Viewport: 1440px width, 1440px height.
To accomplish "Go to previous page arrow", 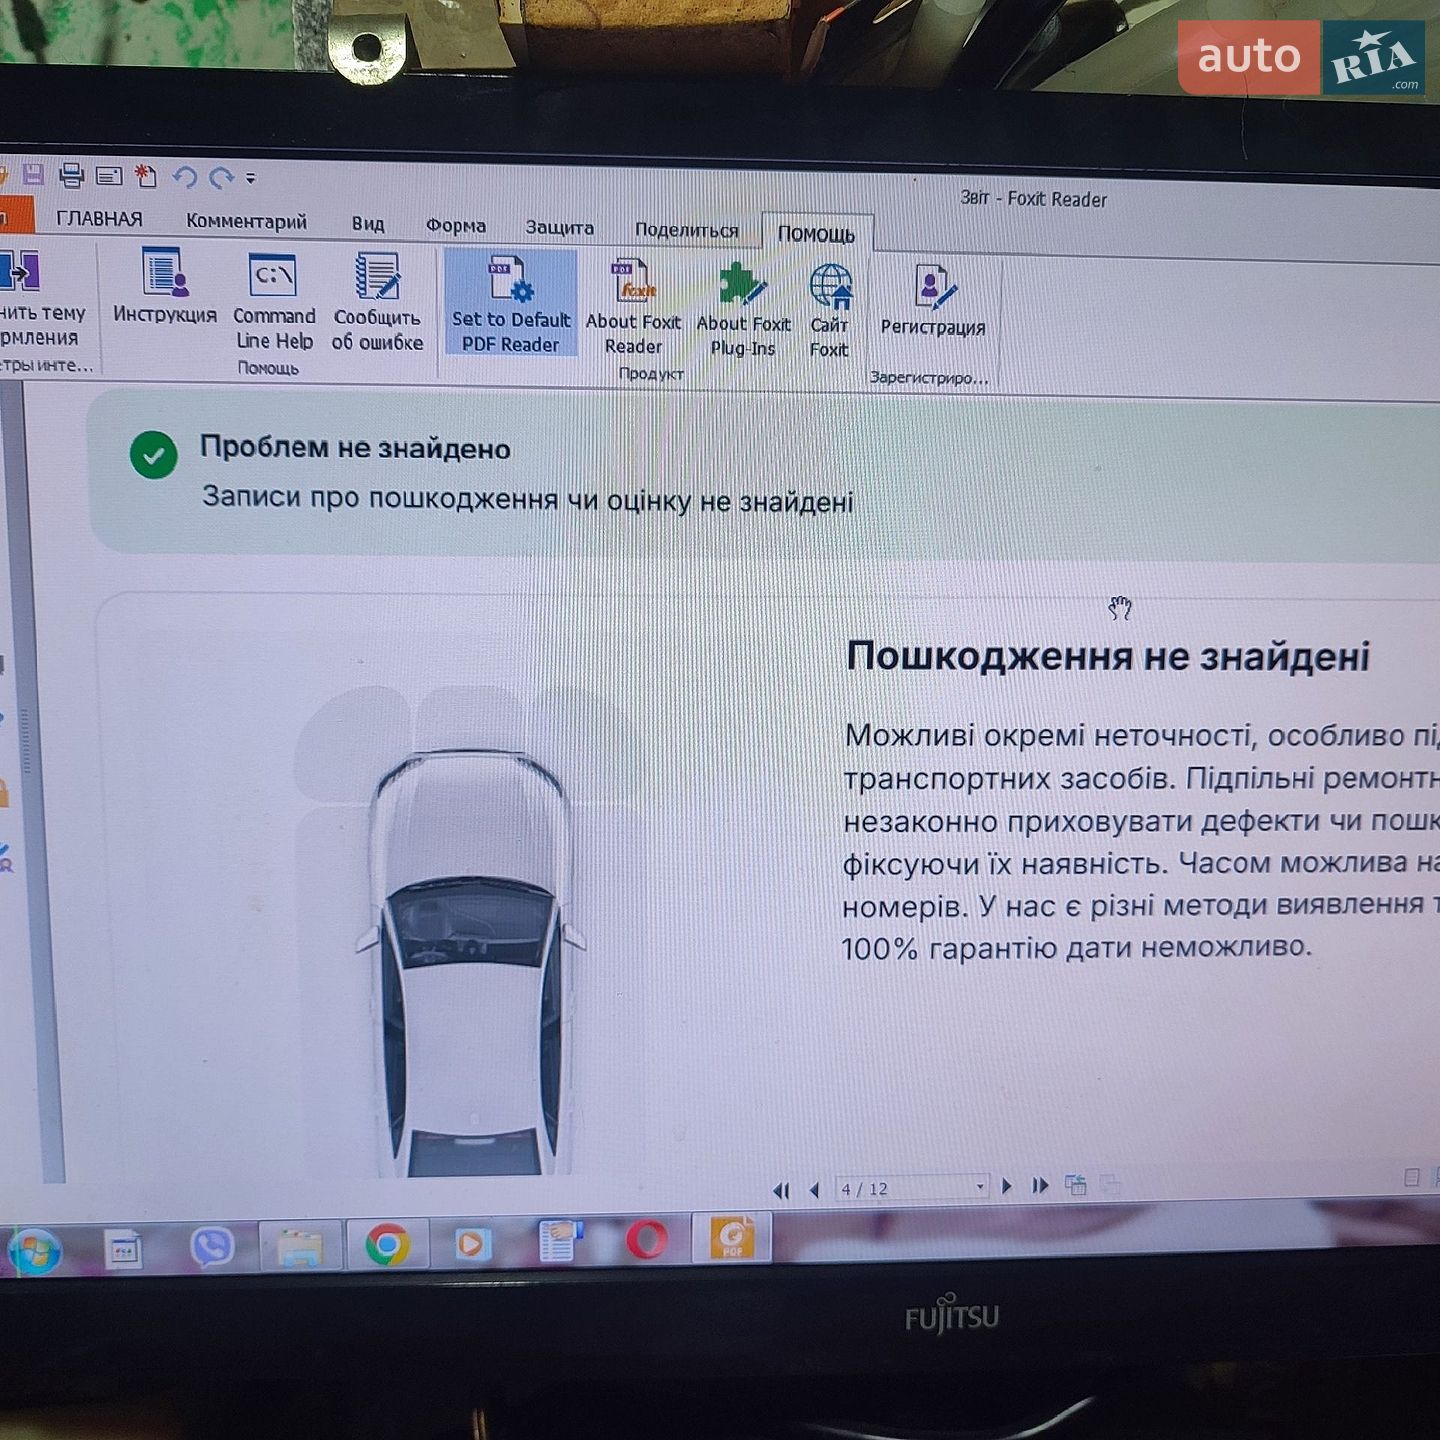I will (x=814, y=1190).
